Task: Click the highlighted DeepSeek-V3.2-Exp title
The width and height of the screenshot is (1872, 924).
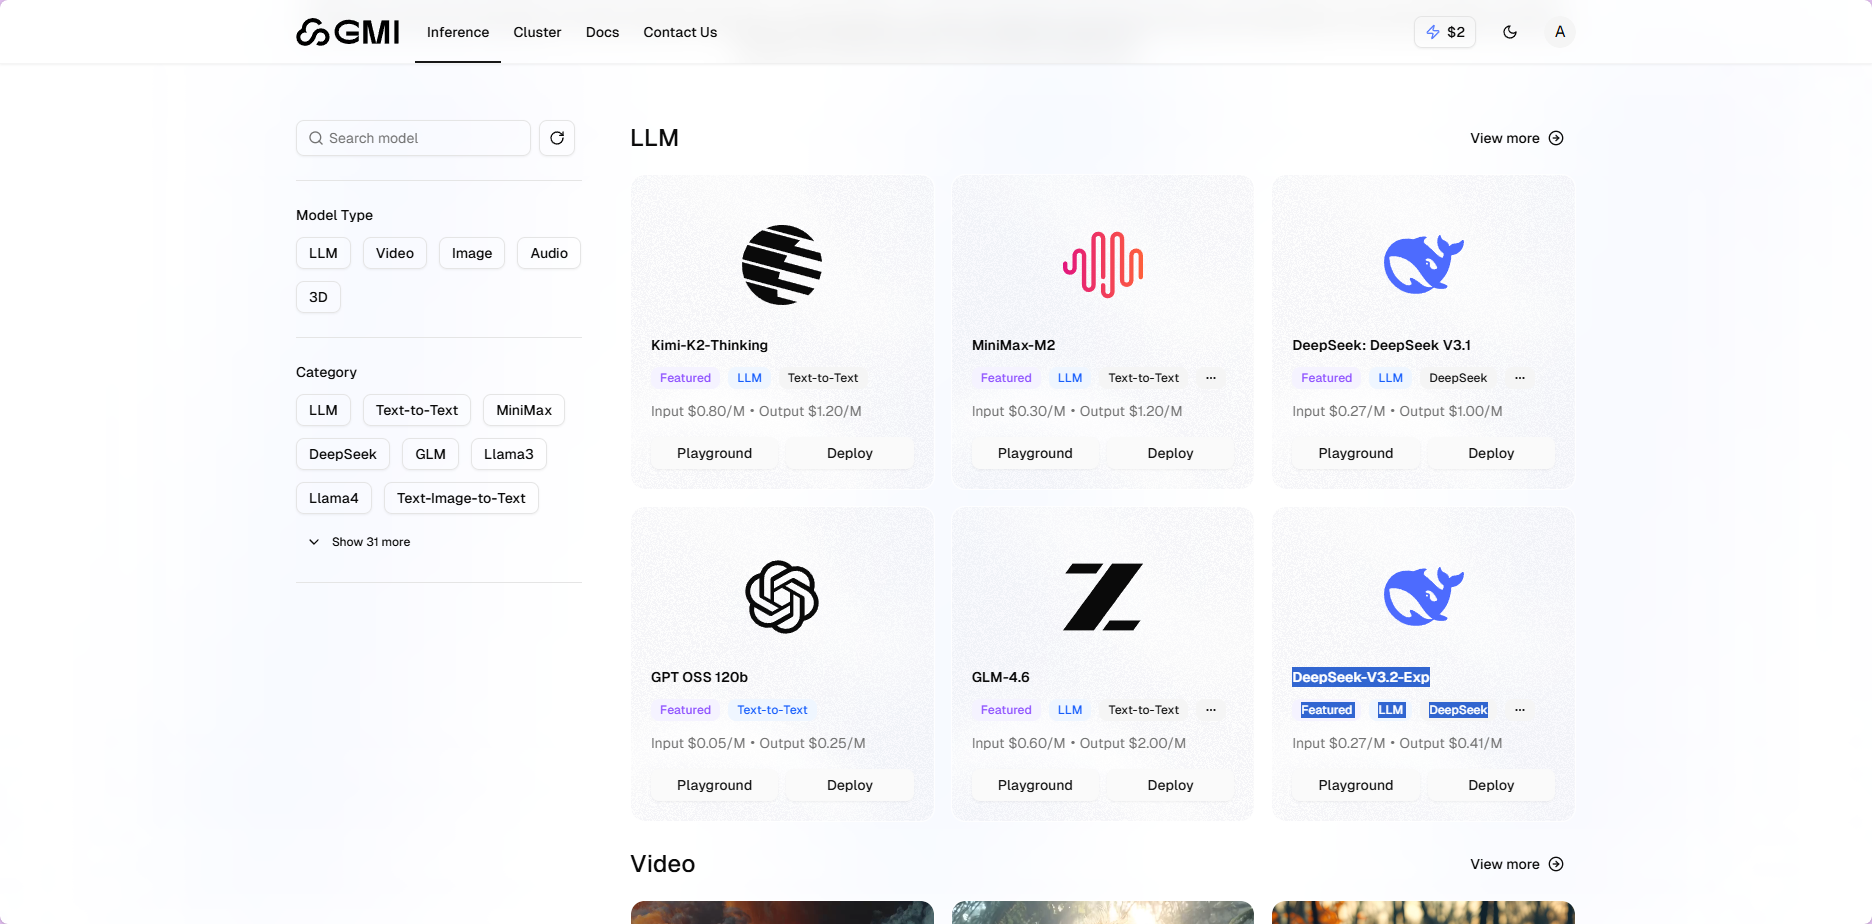Action: pos(1361,677)
